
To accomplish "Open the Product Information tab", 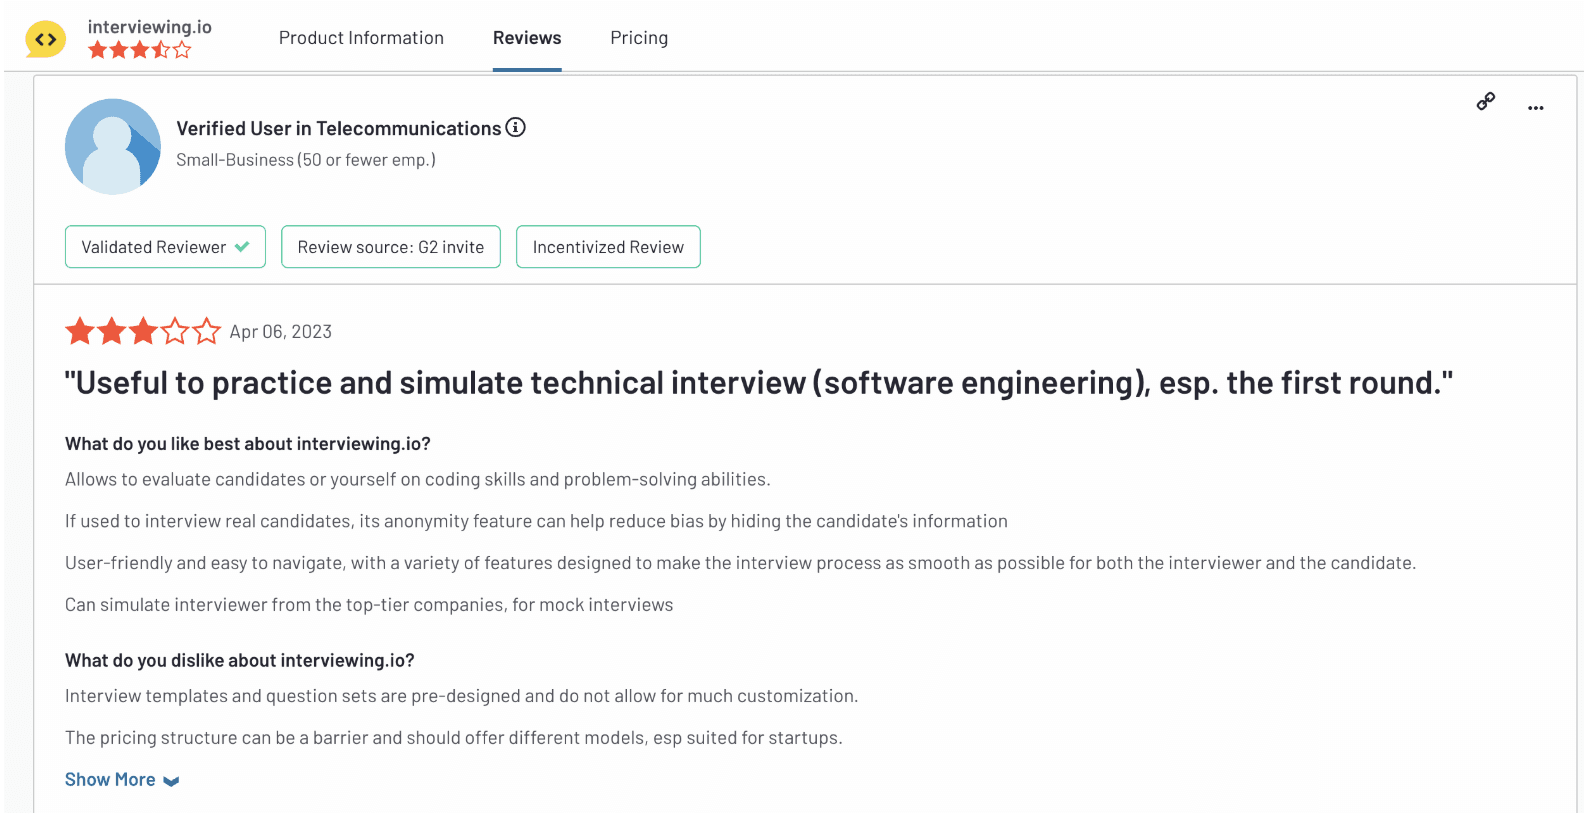I will (x=361, y=38).
